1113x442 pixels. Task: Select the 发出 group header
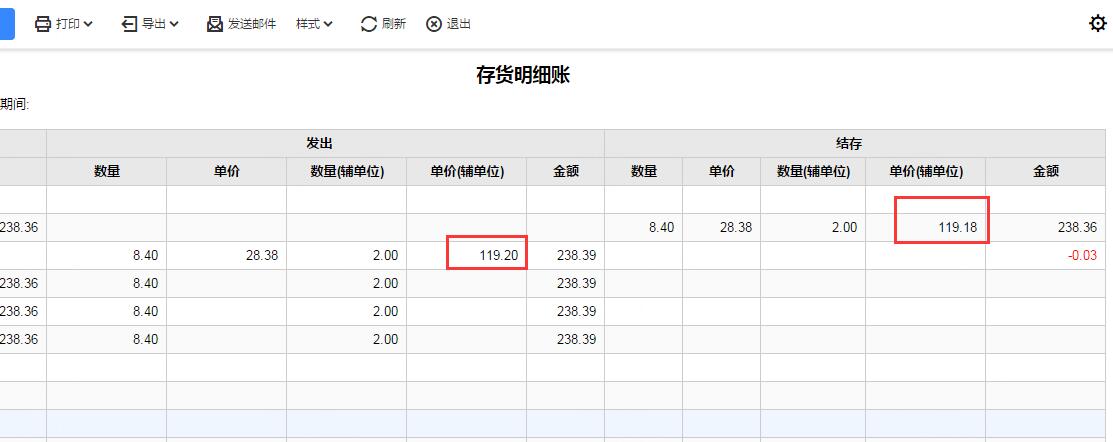point(326,143)
